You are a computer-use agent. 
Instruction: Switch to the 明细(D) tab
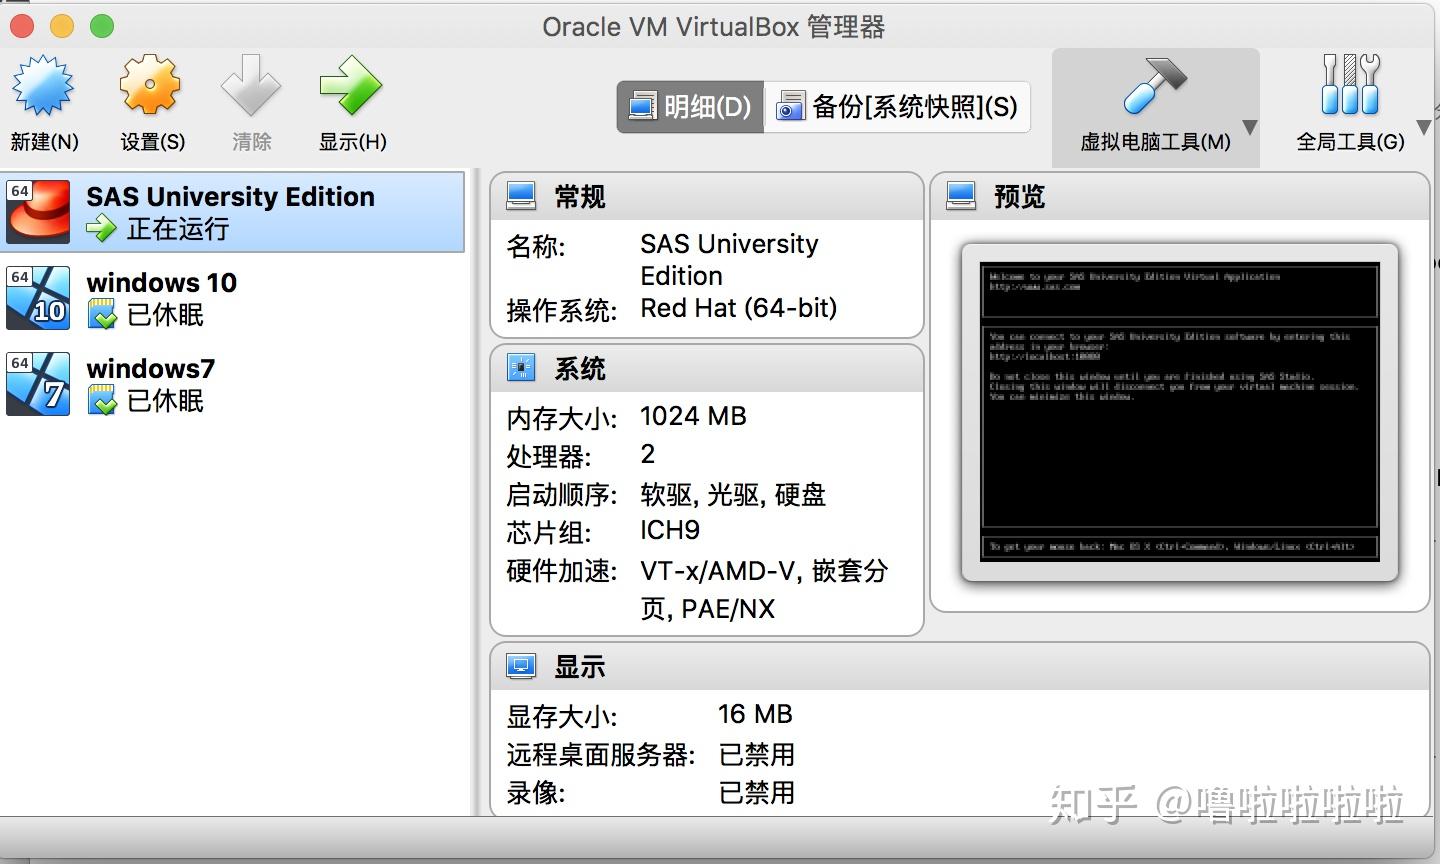click(x=689, y=106)
